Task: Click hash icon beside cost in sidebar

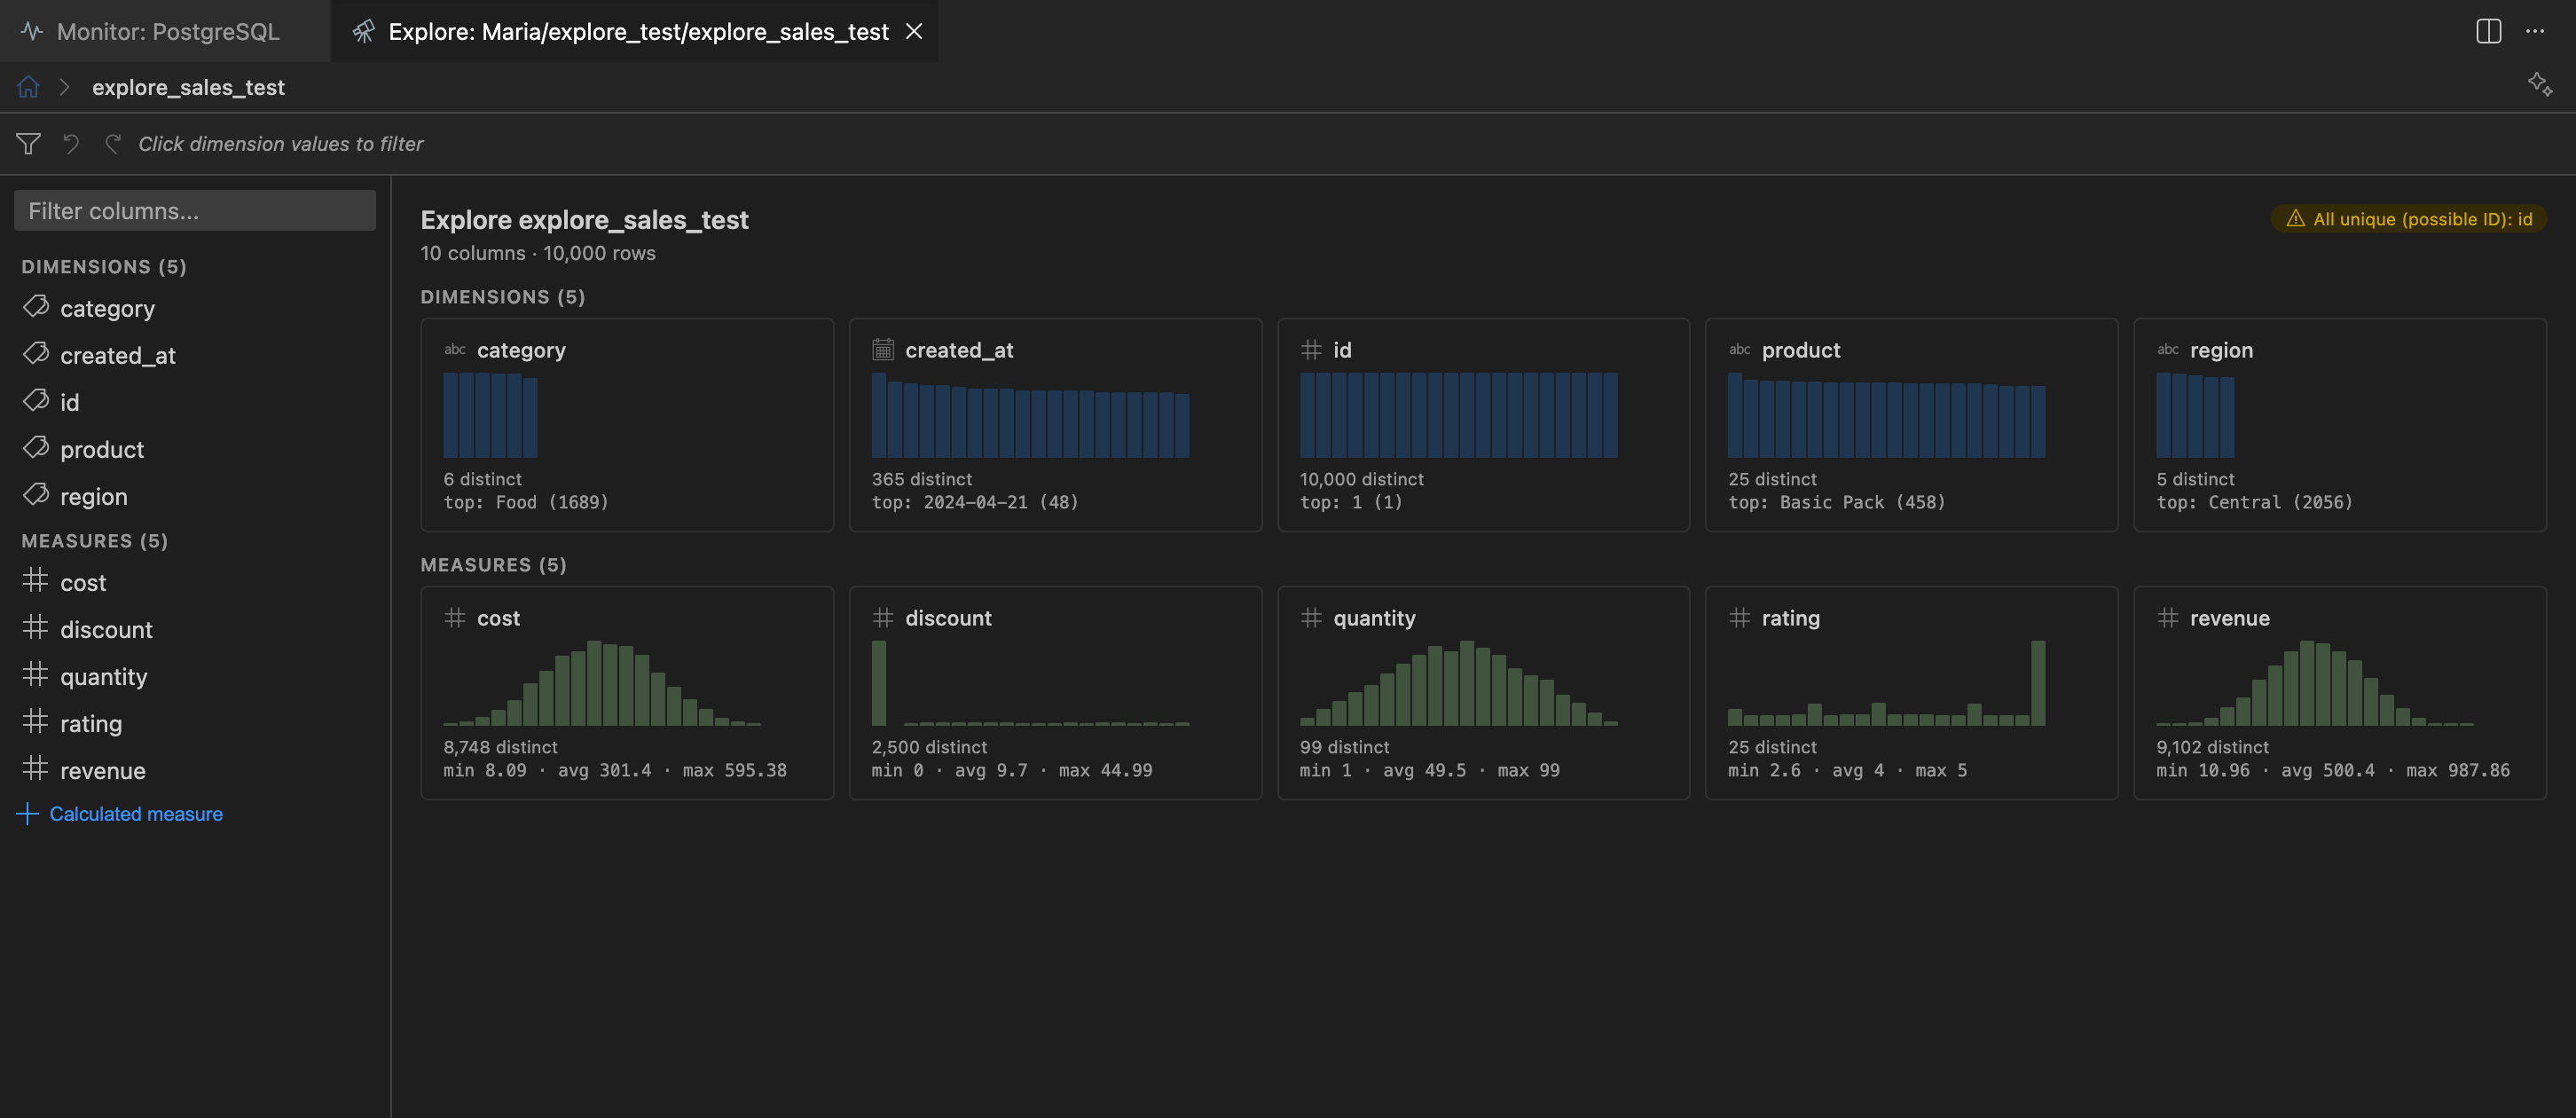Action: (x=35, y=580)
